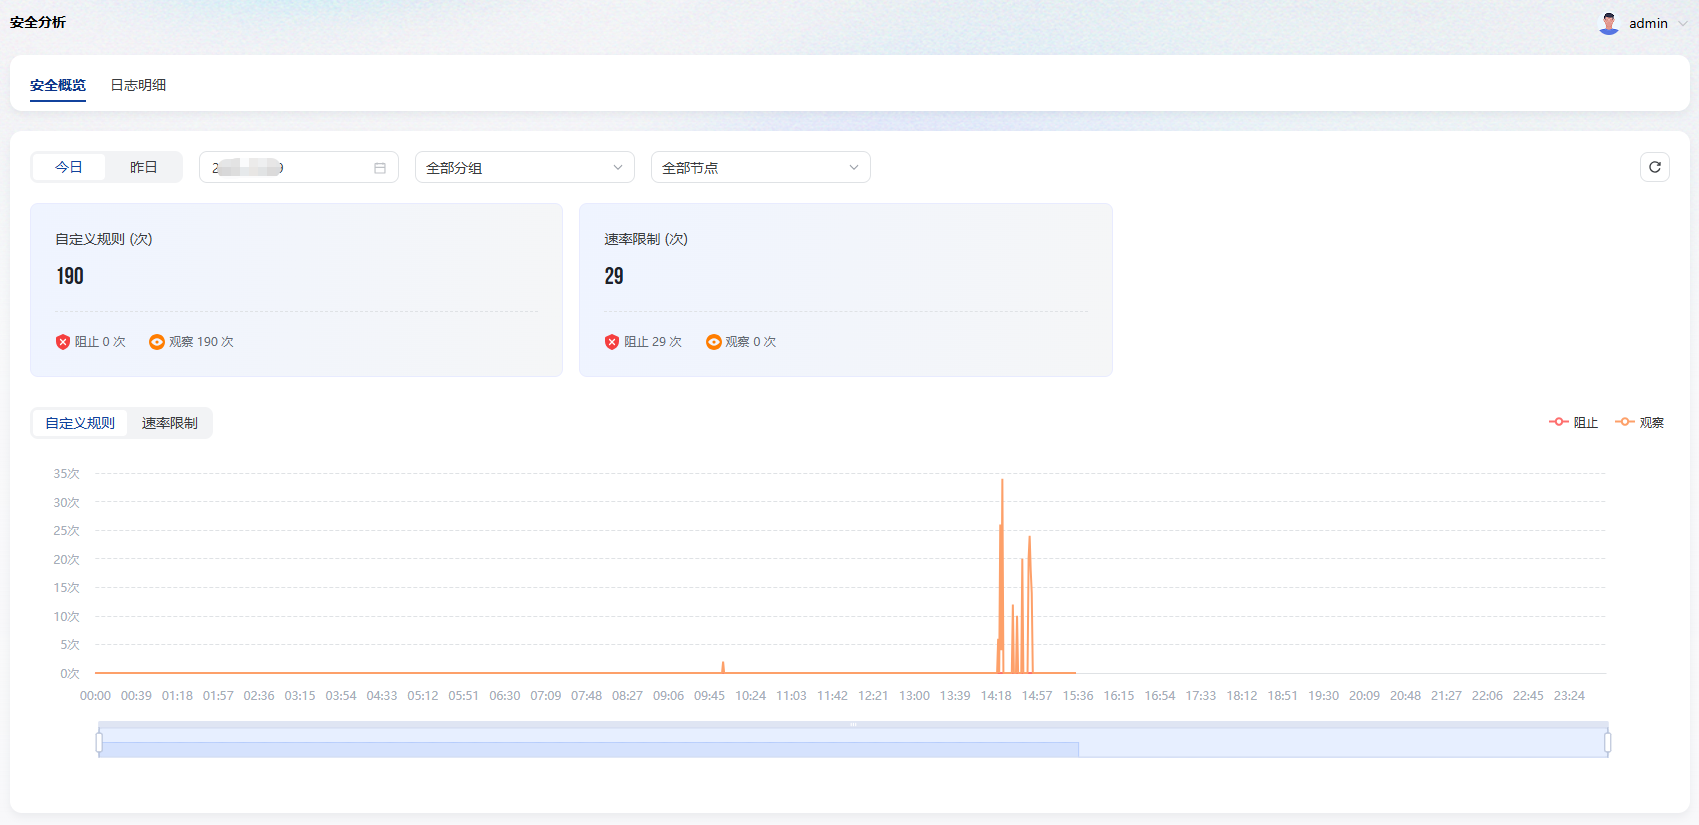Screen dimensions: 1699x825
Task: Click the admin user avatar
Action: point(1608,23)
